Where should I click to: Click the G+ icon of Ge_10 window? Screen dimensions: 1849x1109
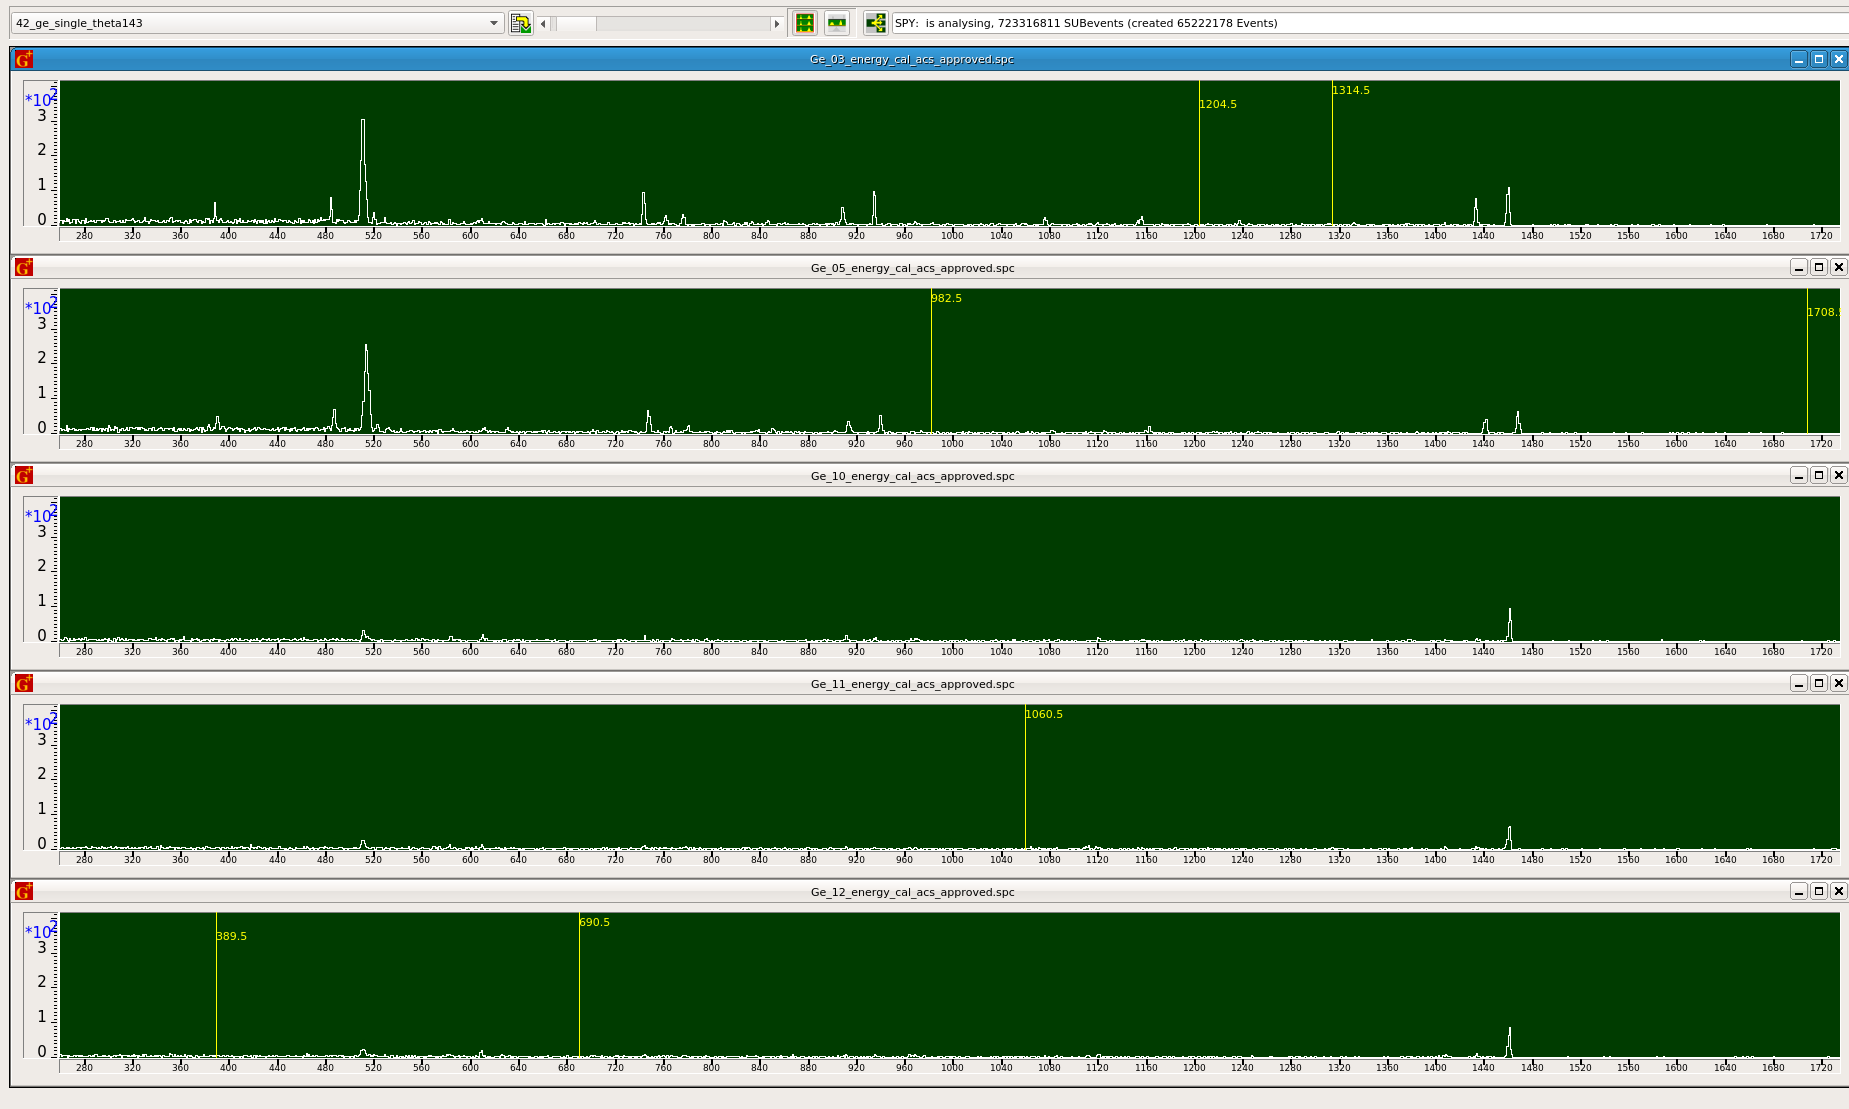point(24,476)
